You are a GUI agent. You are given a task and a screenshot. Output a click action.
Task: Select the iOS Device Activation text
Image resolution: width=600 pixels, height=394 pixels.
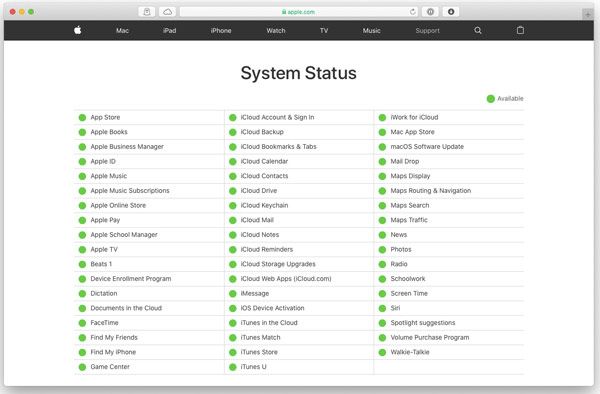pyautogui.click(x=272, y=308)
